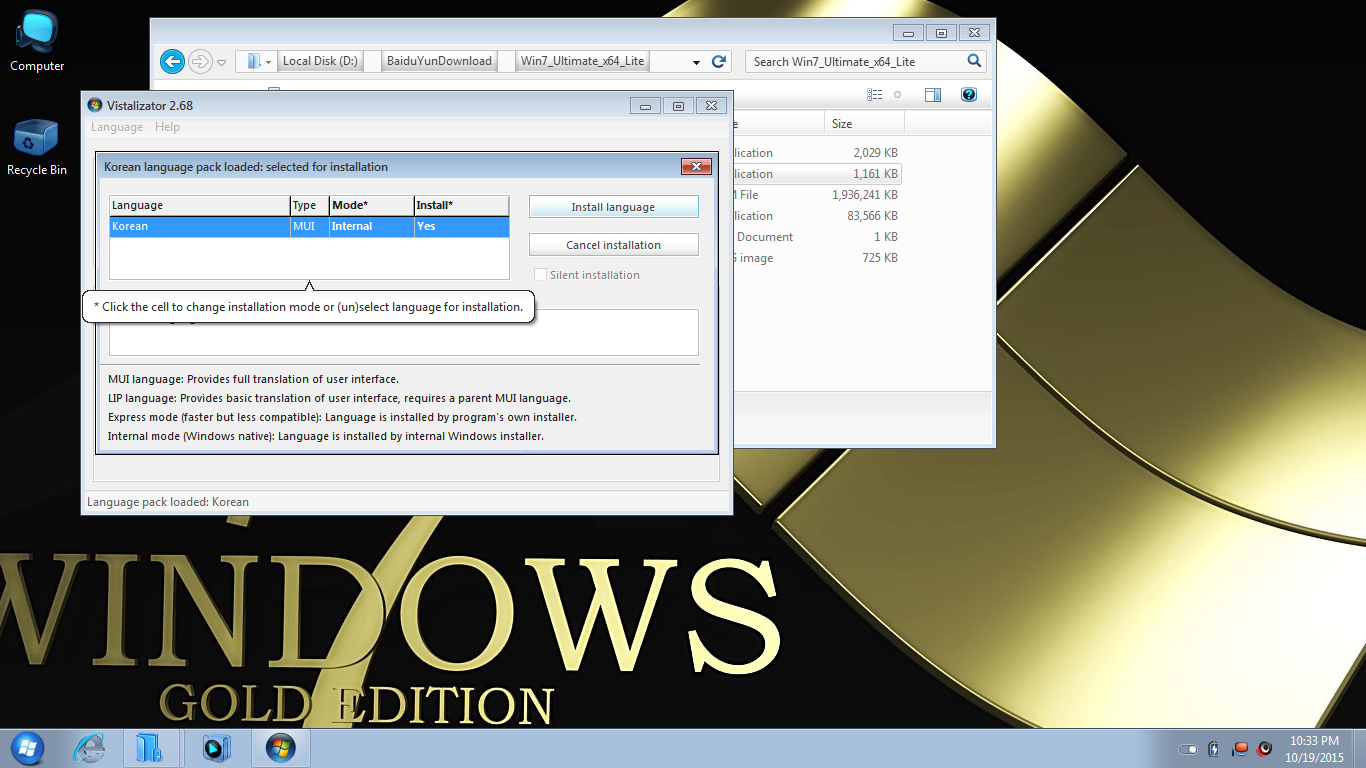
Task: Click Win7_Ultimate_x64_Lite breadcrumb
Action: point(583,61)
